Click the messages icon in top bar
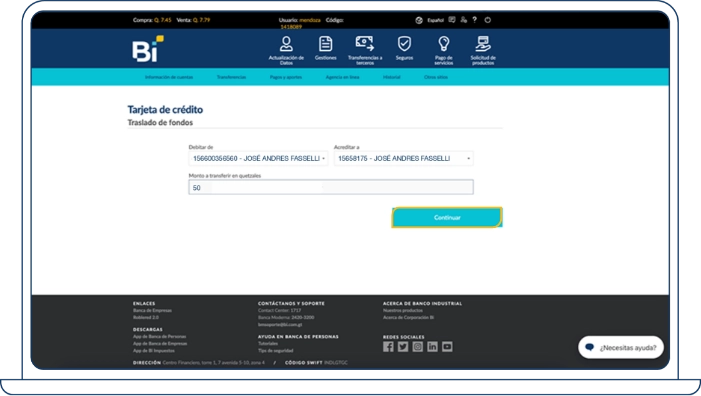701x396 pixels. (x=452, y=20)
